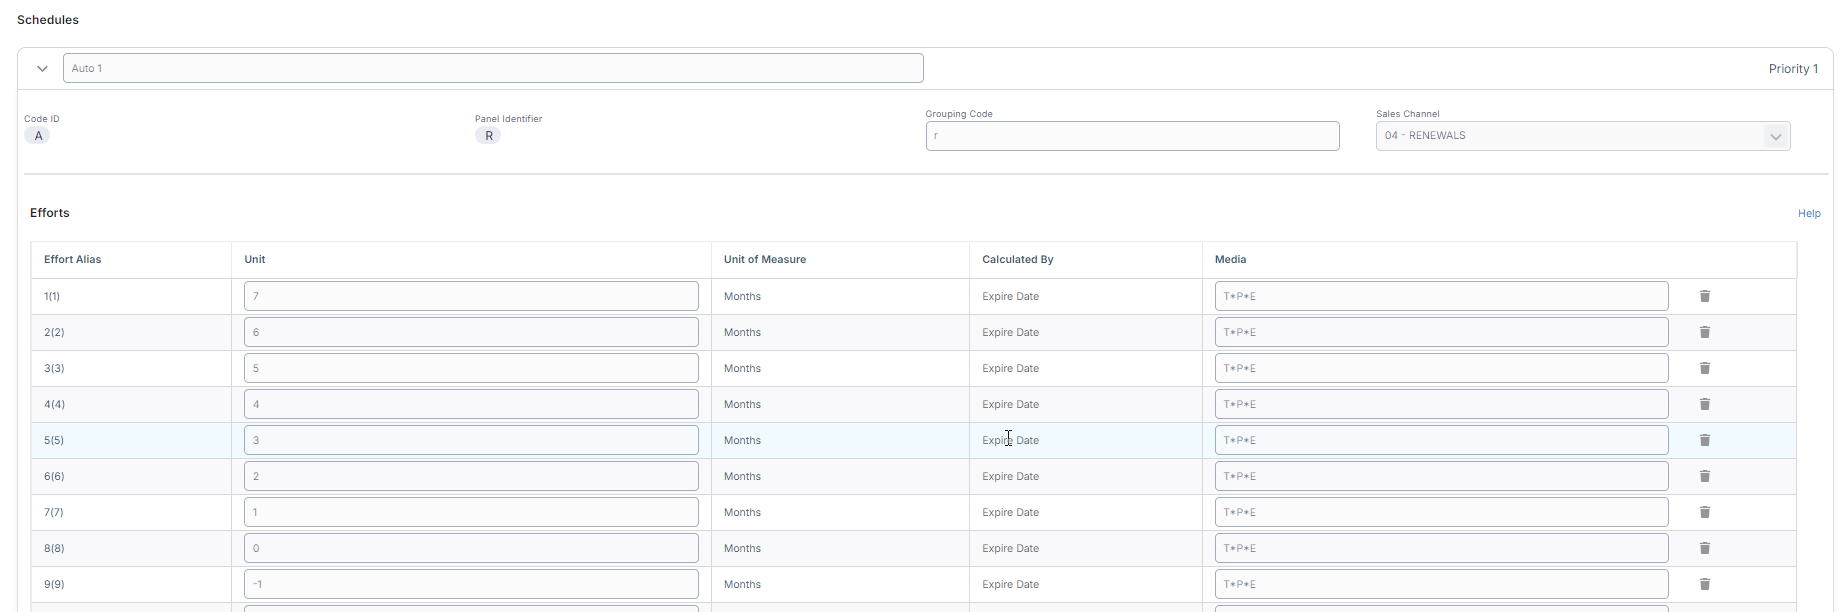Click the Priority 1 label
Viewport: 1847px width, 612px height.
1792,69
